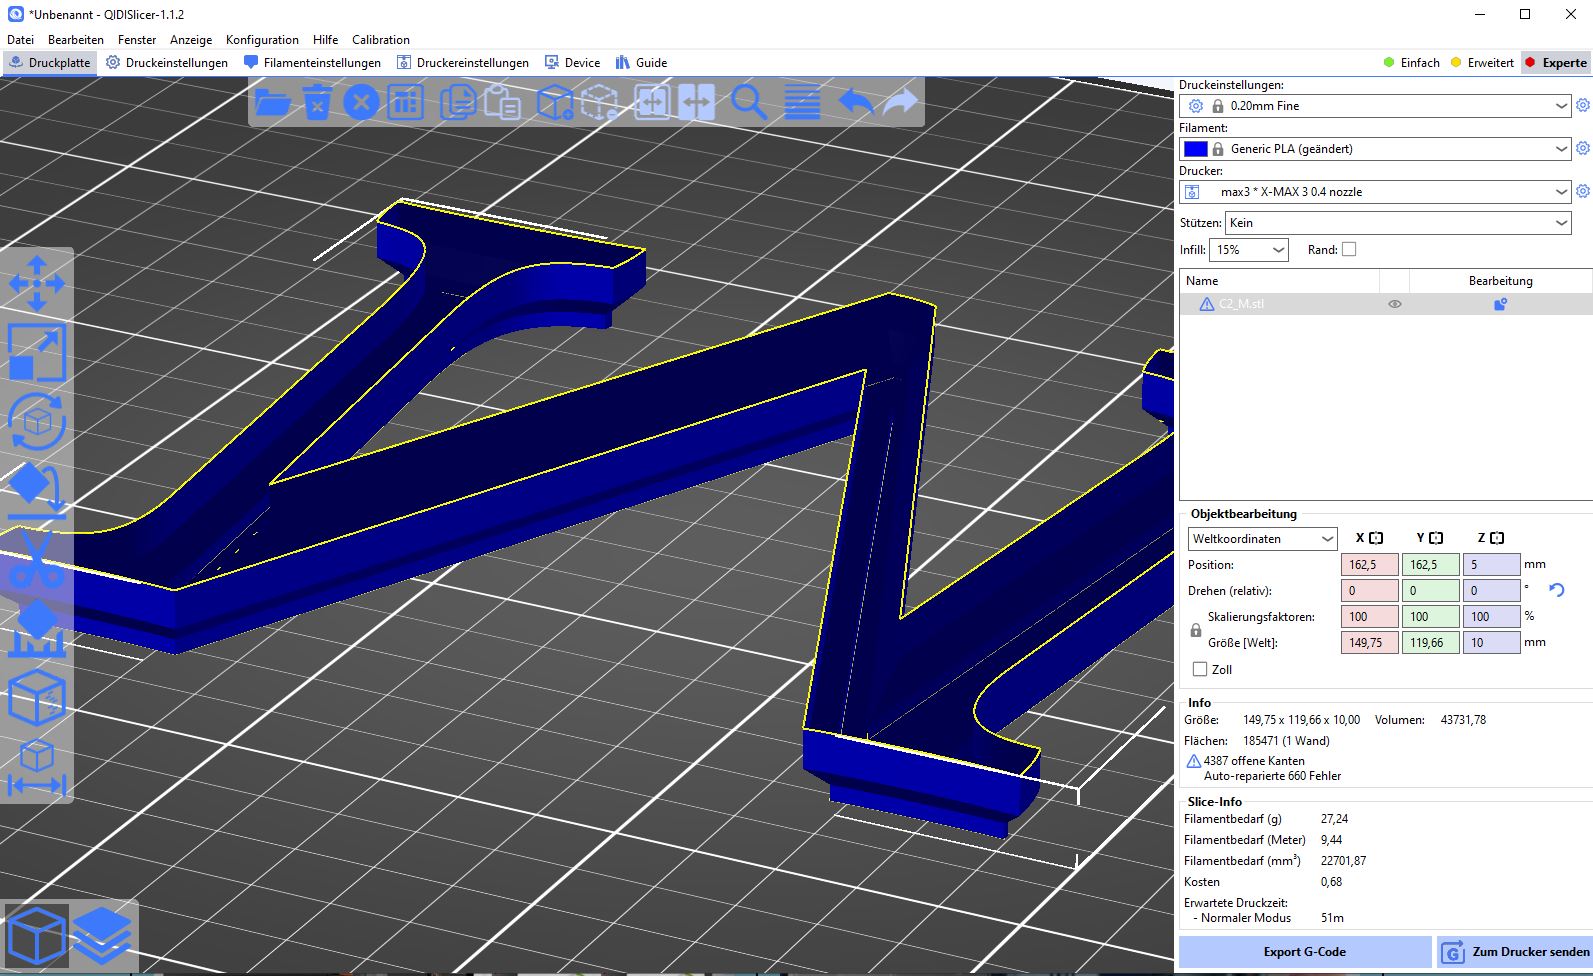
Task: Click the Split to objects icon
Action: click(x=652, y=102)
